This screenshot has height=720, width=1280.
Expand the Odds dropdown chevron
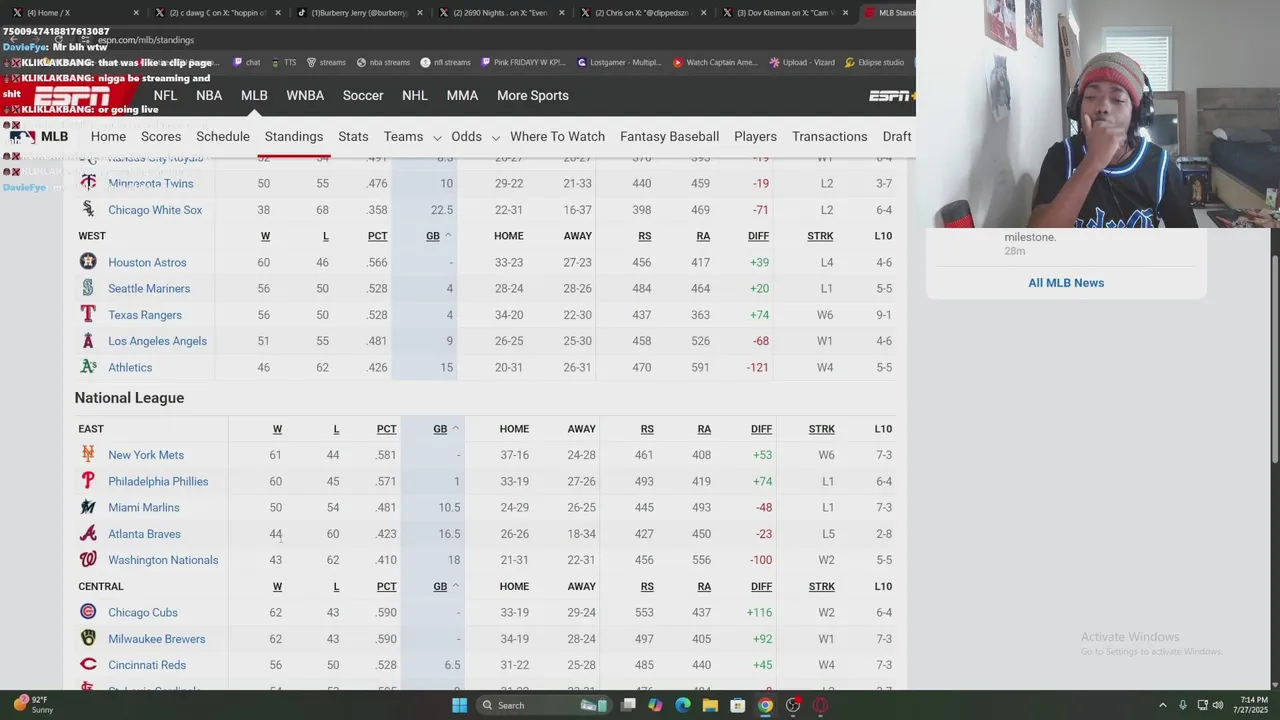495,137
